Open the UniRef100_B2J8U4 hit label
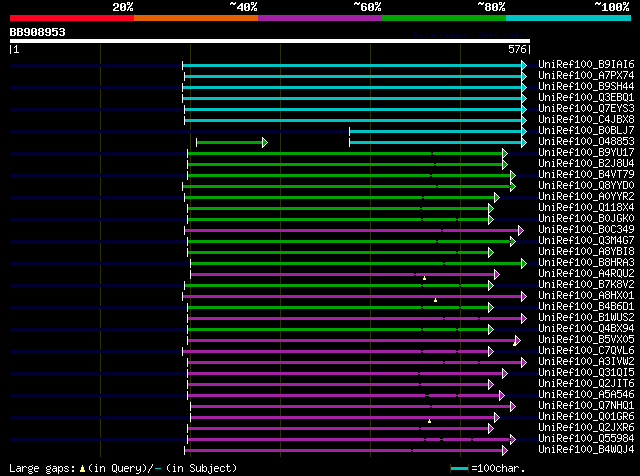This screenshot has width=640, height=476. pos(586,163)
